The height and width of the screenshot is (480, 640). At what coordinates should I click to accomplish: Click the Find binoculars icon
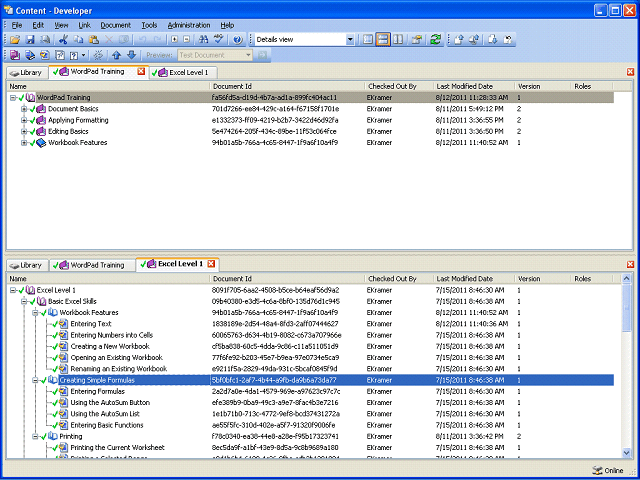point(203,40)
